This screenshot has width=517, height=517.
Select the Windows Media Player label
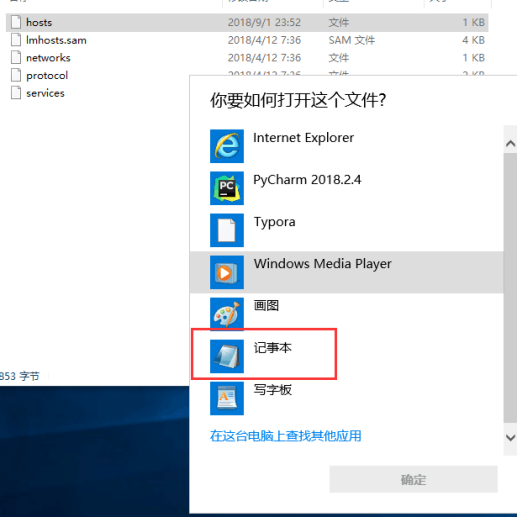click(x=322, y=264)
